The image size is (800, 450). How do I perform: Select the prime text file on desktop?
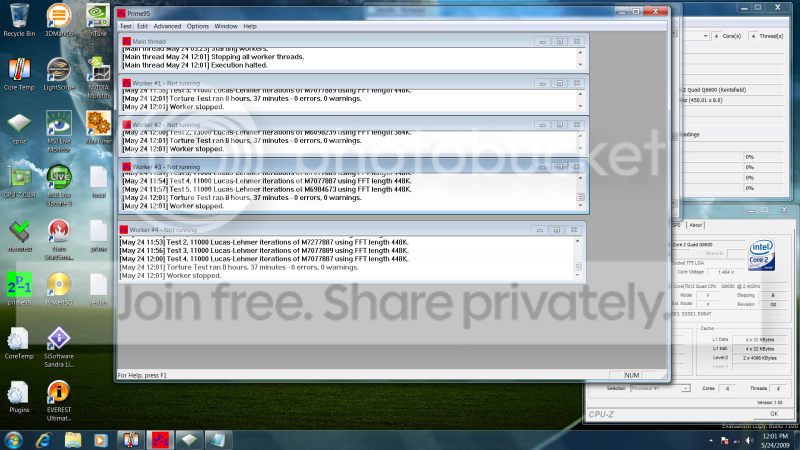[x=98, y=236]
